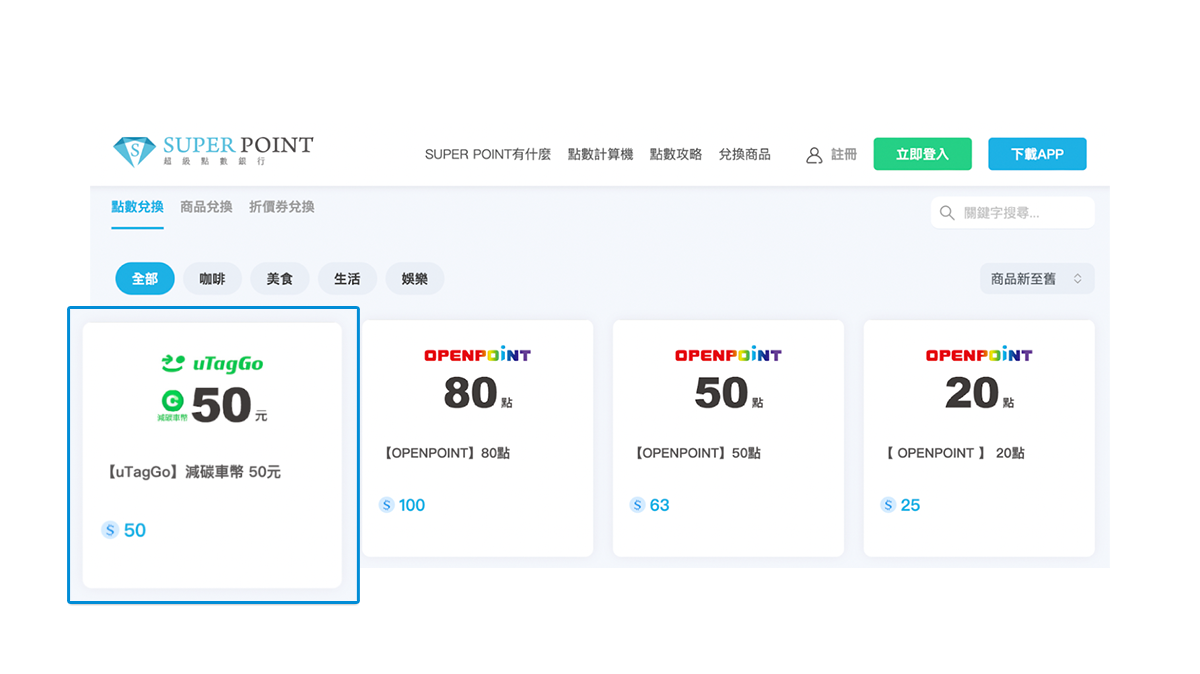This screenshot has width=1200, height=674.
Task: Click the 【OPENPOINT】80點 title
Action: click(446, 453)
